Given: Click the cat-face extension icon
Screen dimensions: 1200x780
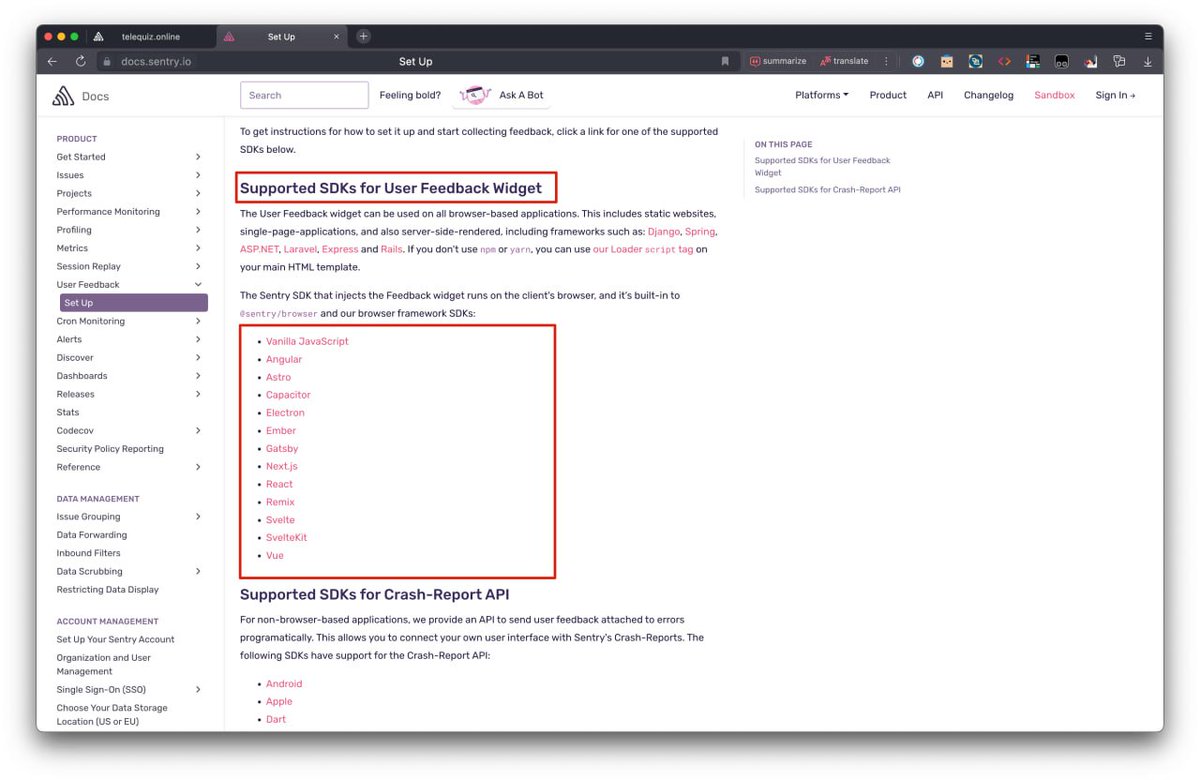Looking at the screenshot, I should 947,61.
